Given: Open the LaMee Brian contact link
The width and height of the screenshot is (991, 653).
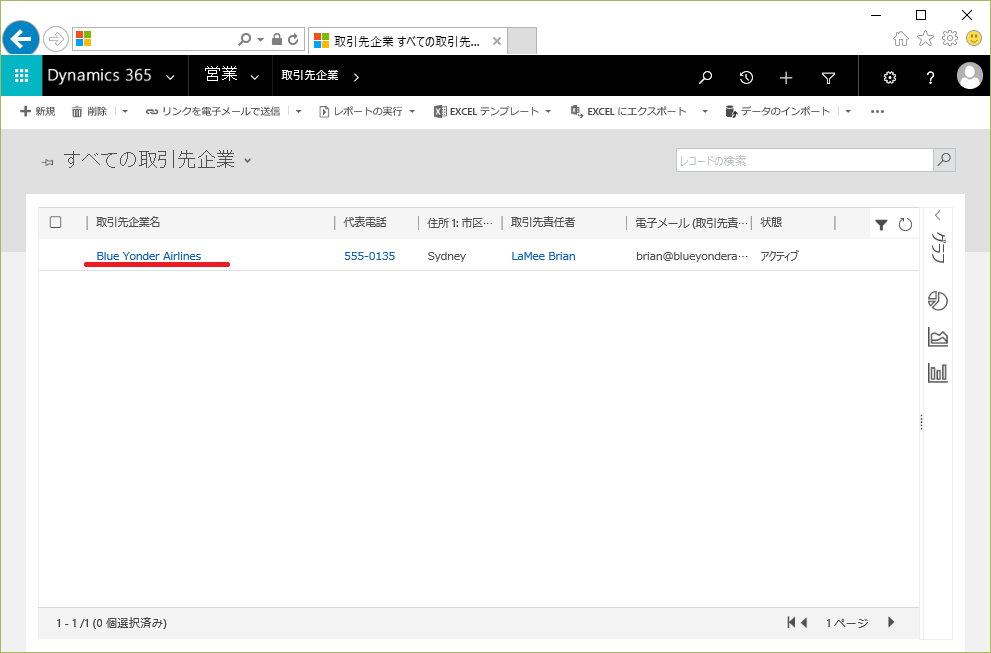Looking at the screenshot, I should pyautogui.click(x=544, y=256).
